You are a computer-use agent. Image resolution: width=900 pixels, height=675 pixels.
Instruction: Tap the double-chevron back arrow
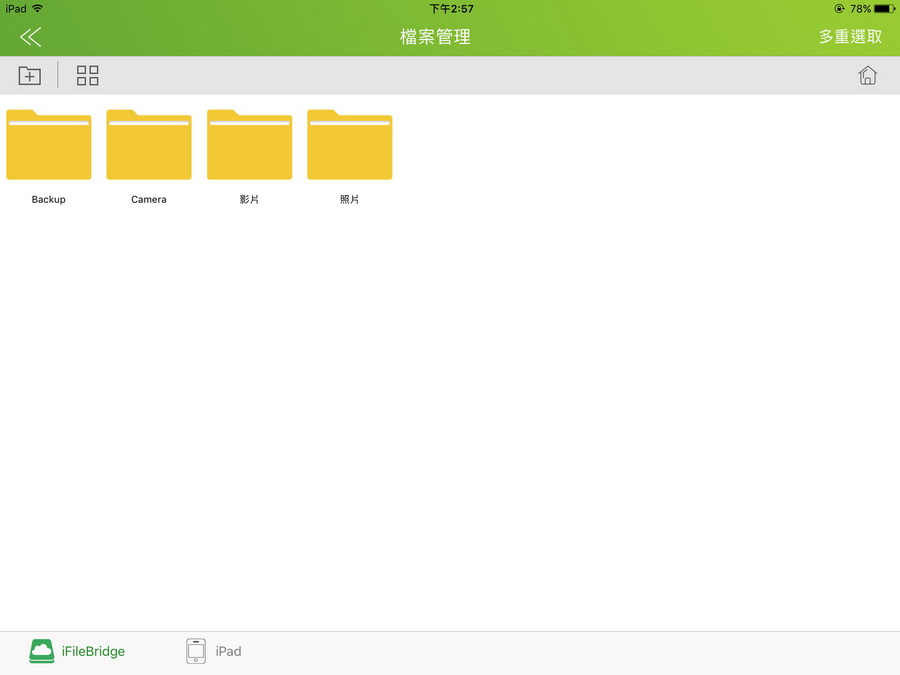(x=30, y=37)
